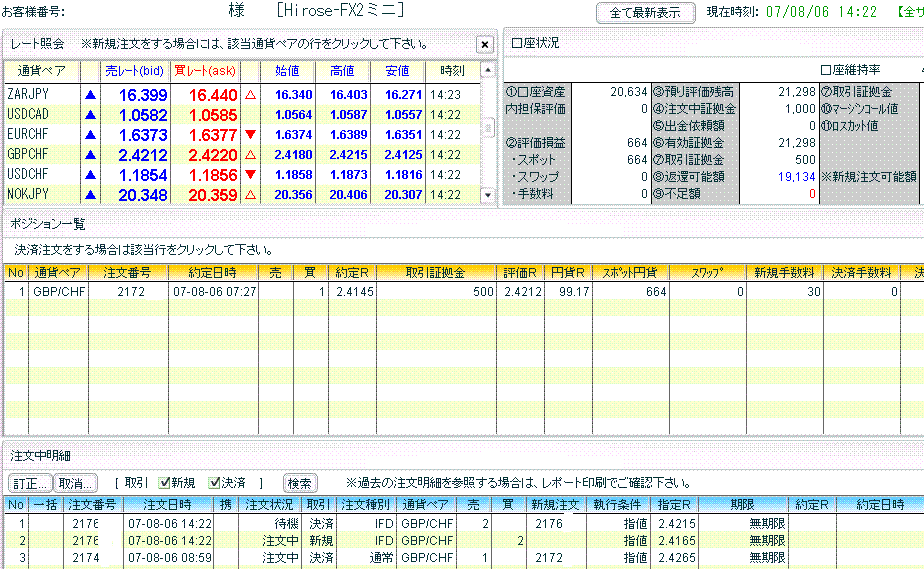Click the blue up arrow for EURCHF

pos(90,134)
